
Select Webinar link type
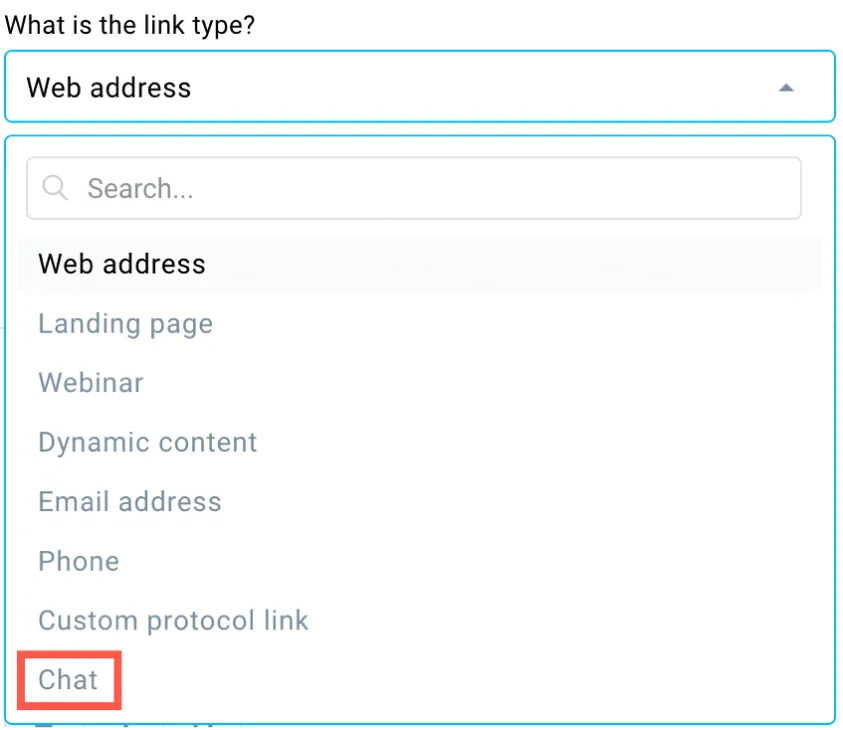[x=91, y=383]
